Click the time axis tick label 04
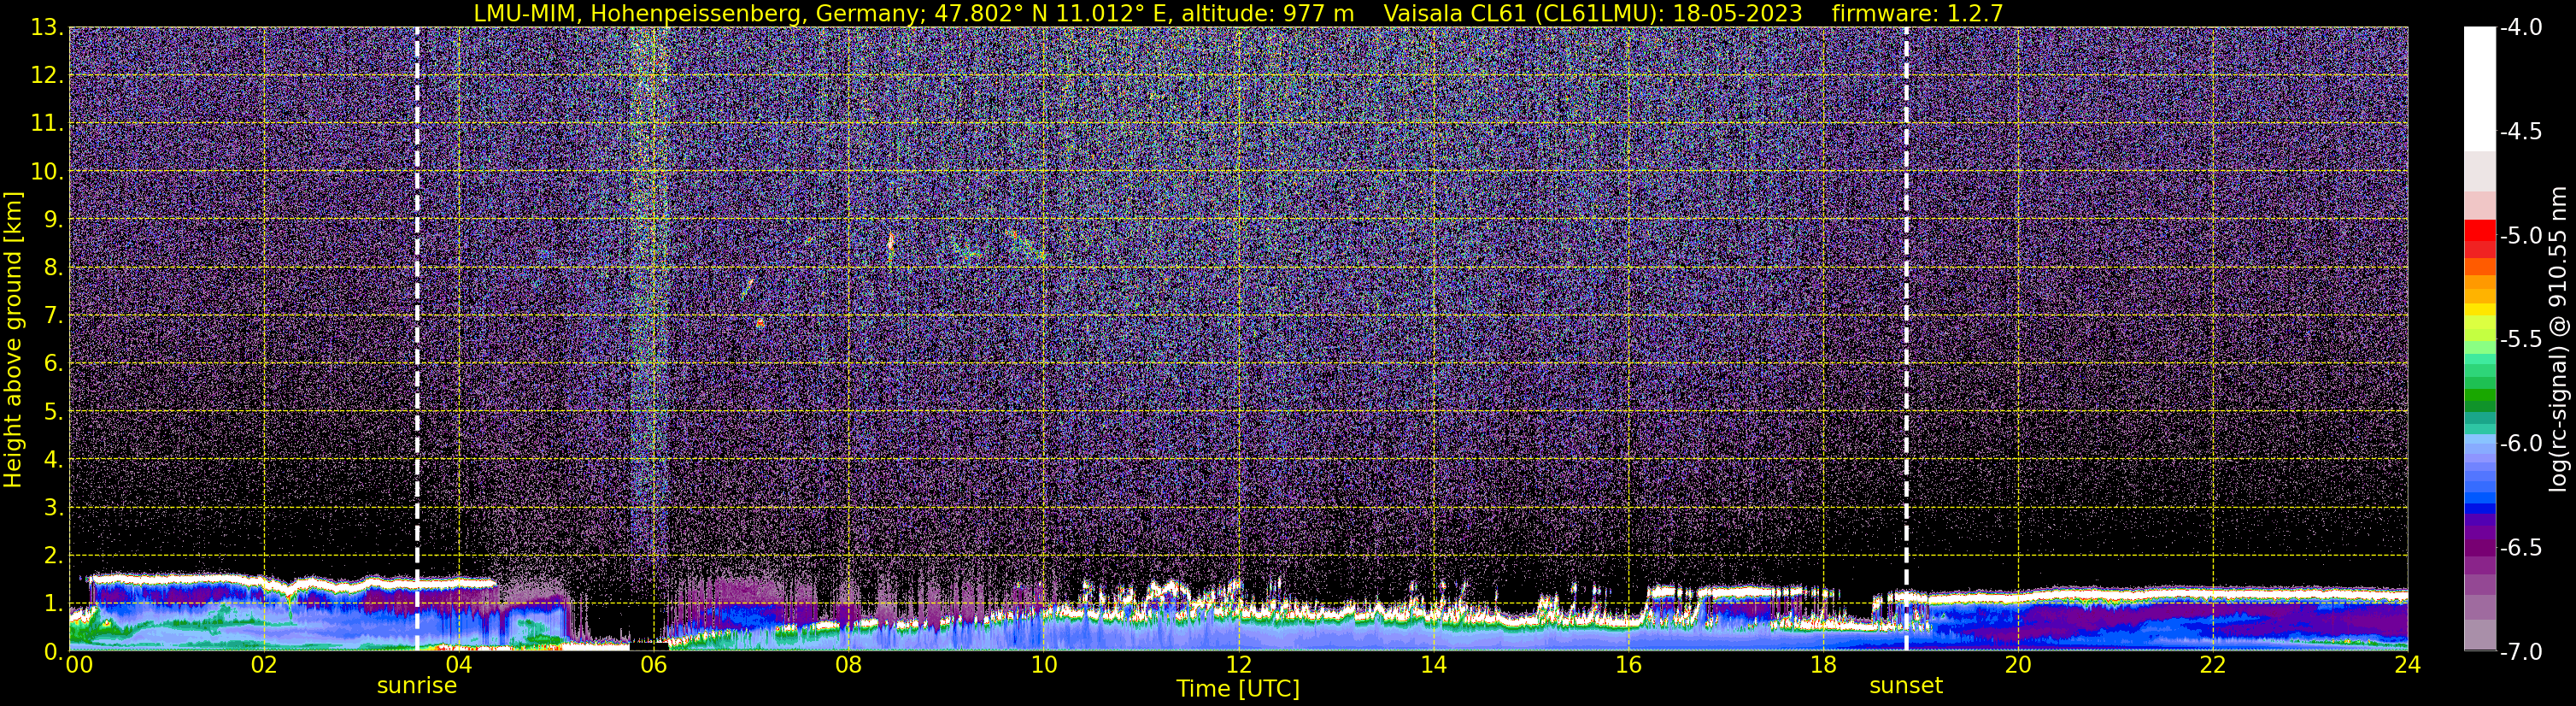Viewport: 2576px width, 706px height. [x=458, y=665]
